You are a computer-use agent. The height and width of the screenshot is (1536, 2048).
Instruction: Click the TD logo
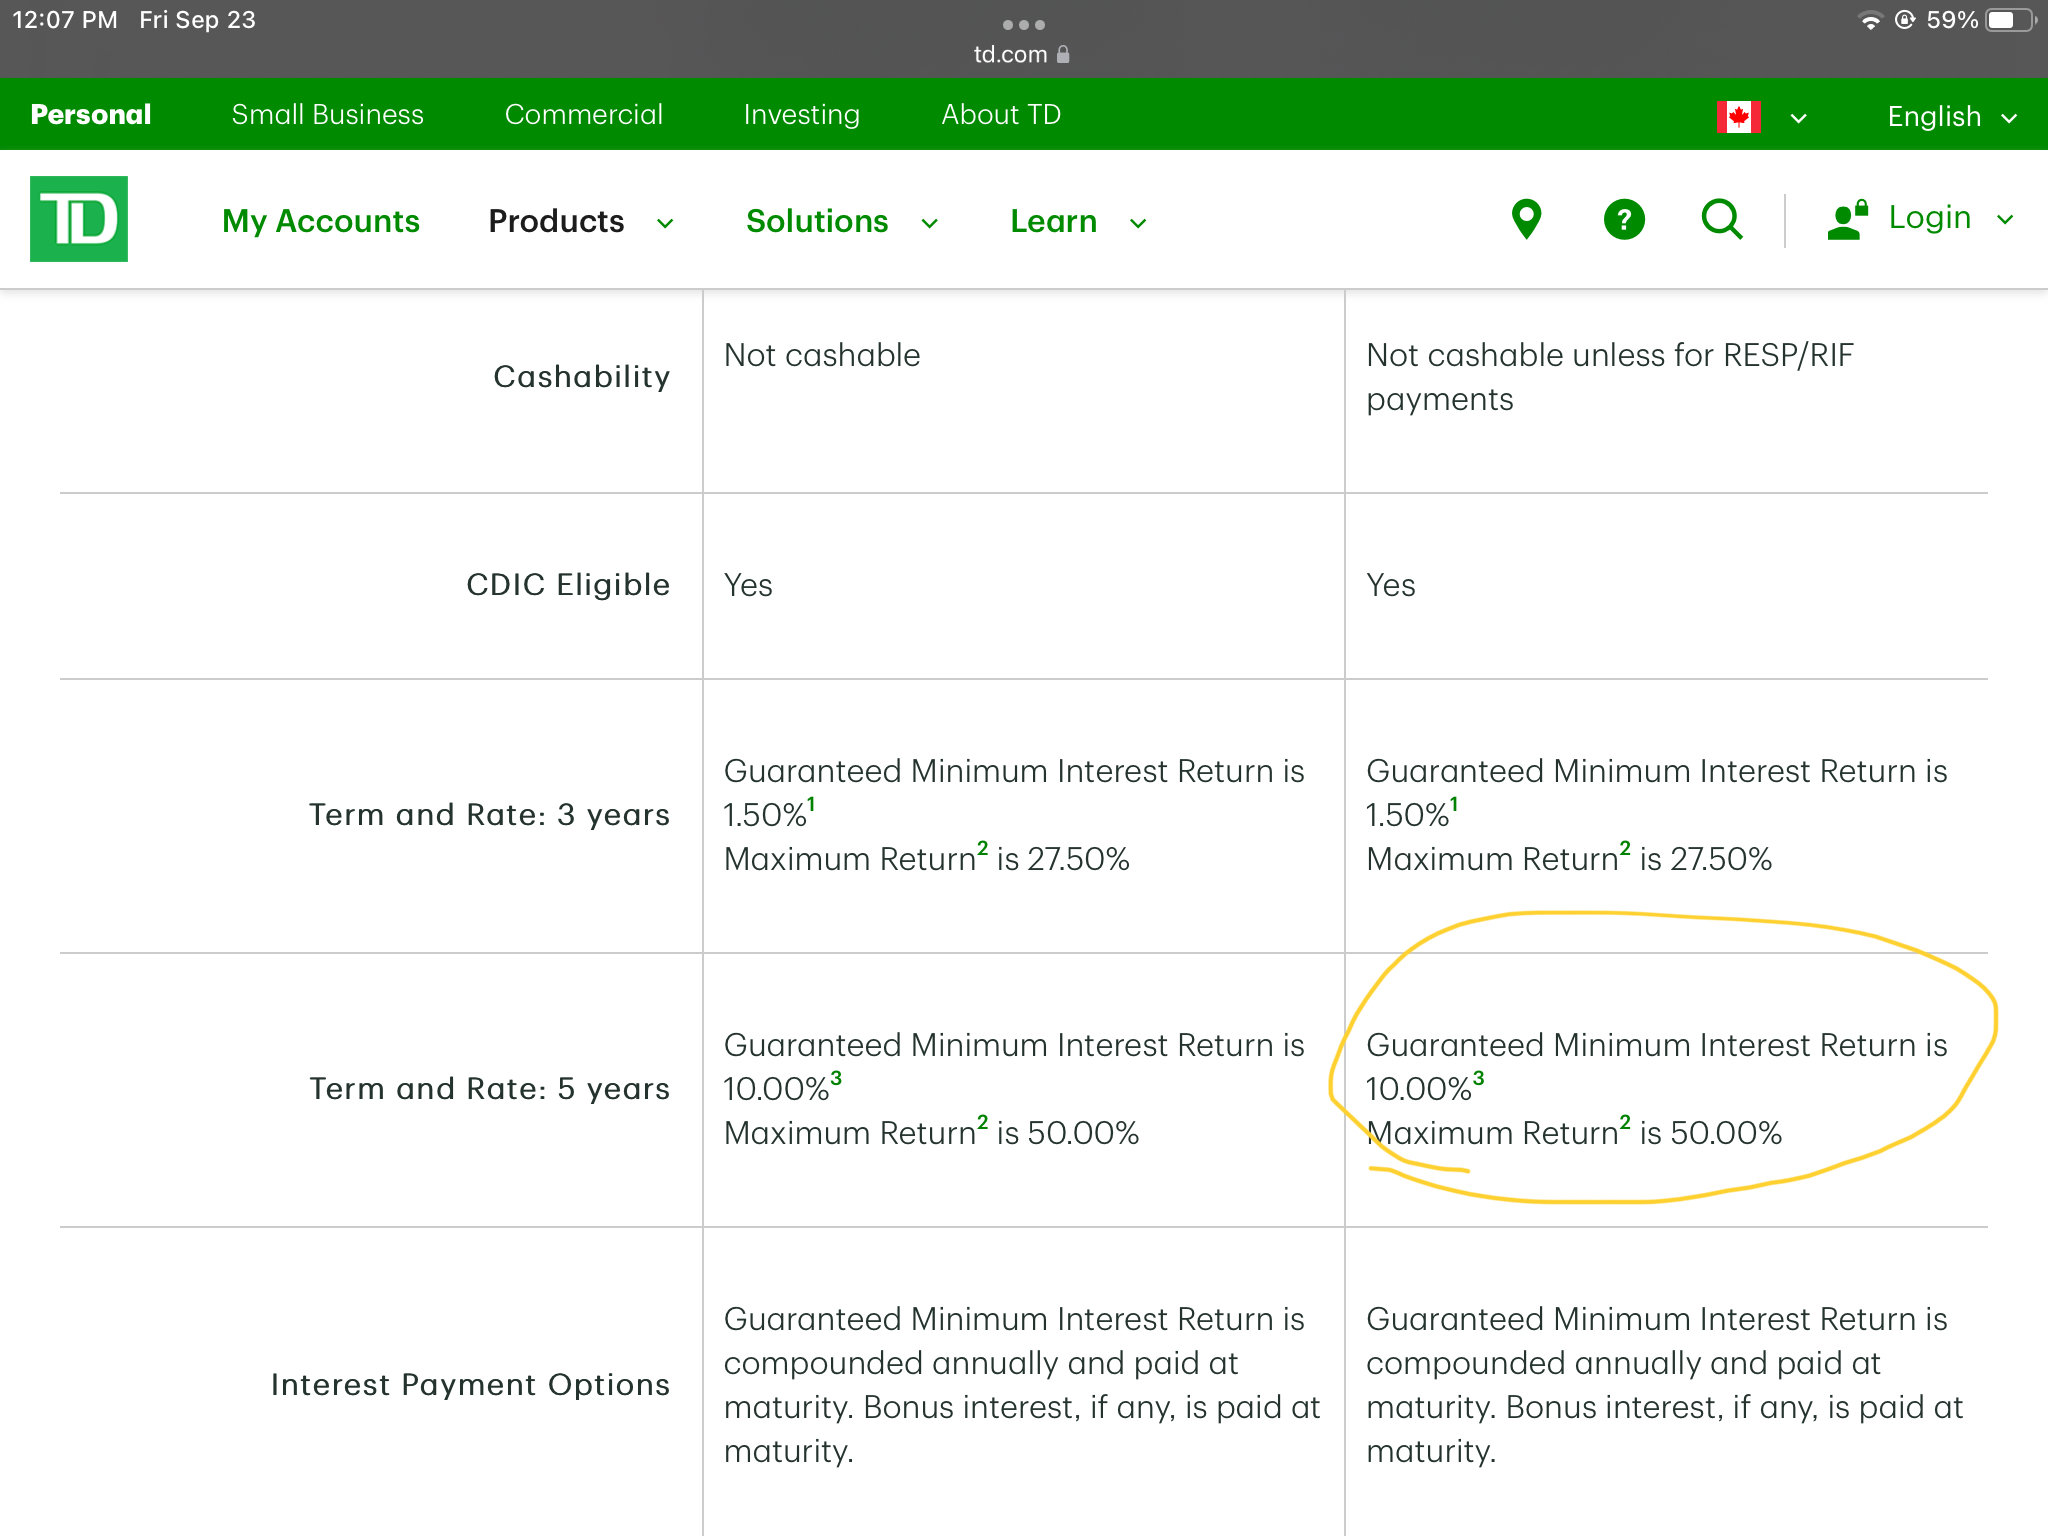[x=79, y=219]
